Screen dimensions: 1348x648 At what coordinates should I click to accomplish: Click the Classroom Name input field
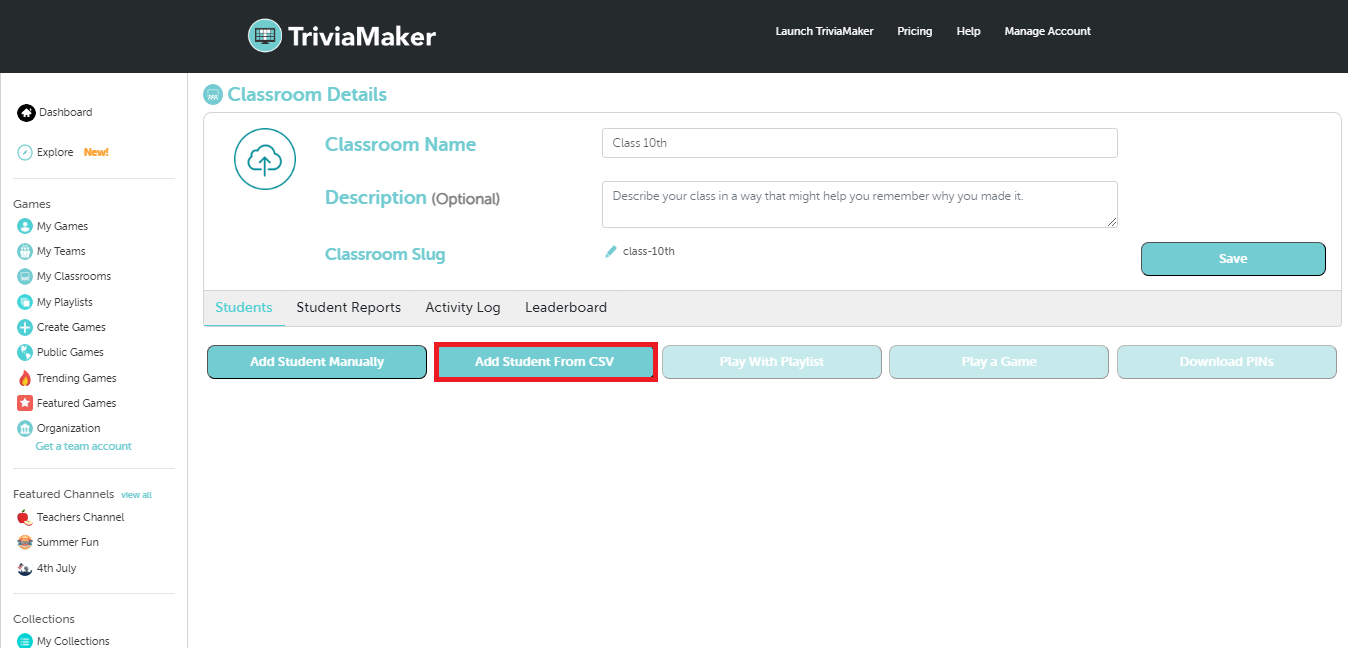coord(860,143)
